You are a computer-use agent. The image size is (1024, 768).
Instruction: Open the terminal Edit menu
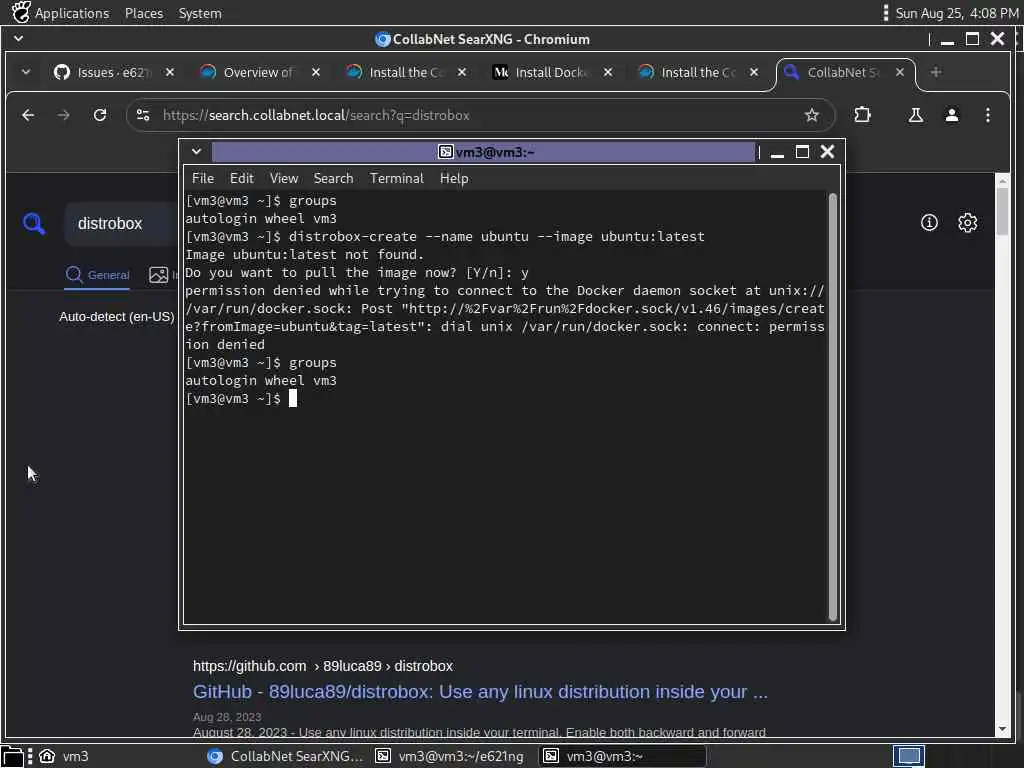[241, 178]
